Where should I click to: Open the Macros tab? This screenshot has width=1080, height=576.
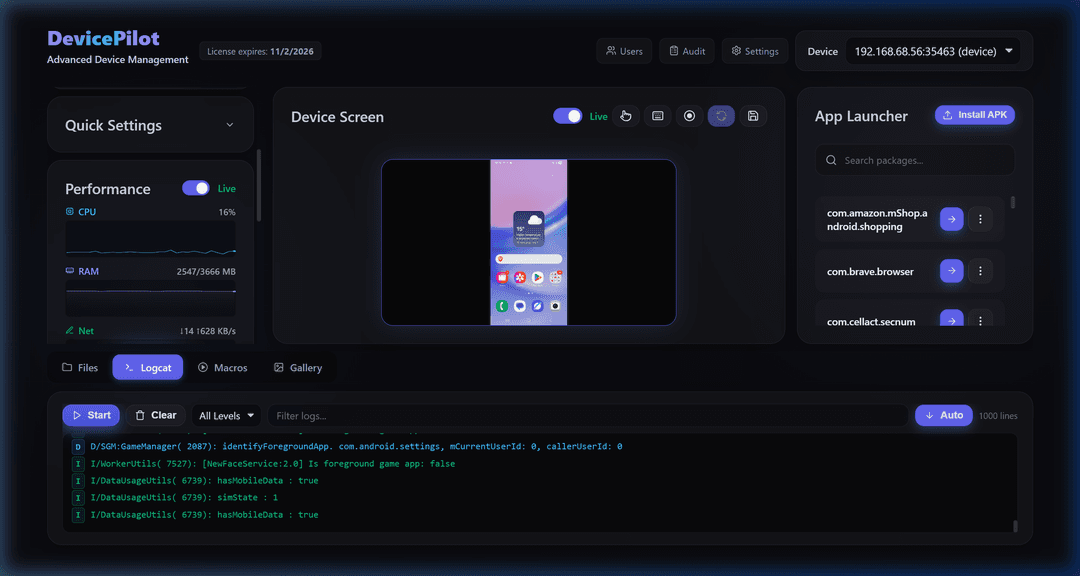click(222, 367)
